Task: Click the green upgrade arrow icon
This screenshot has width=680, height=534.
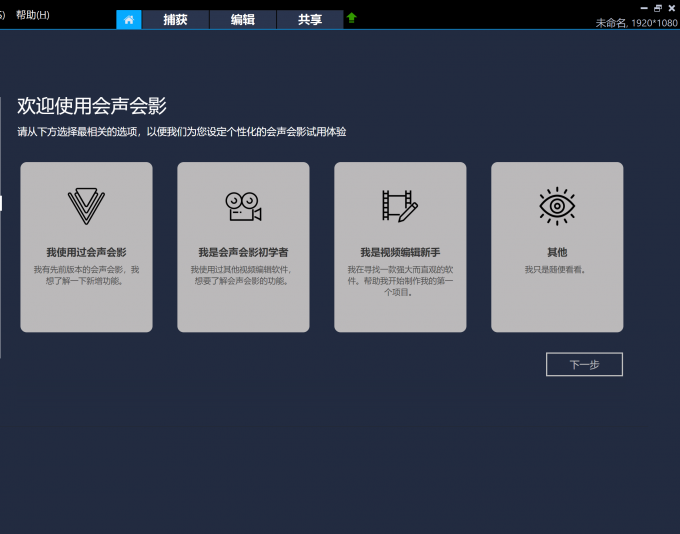Action: click(x=351, y=18)
